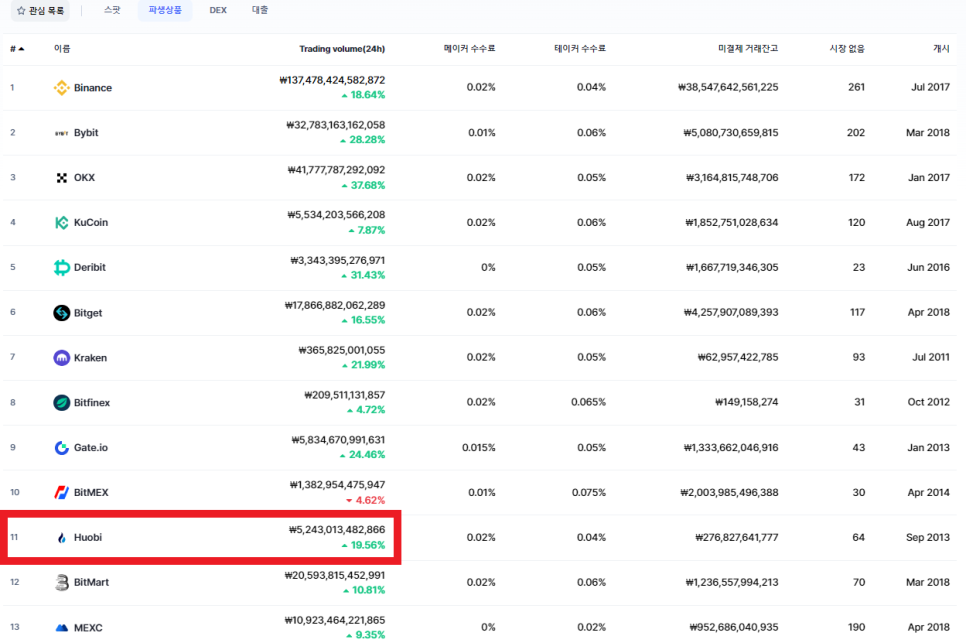Click the Bybit logo icon
The image size is (966, 643).
click(x=63, y=132)
